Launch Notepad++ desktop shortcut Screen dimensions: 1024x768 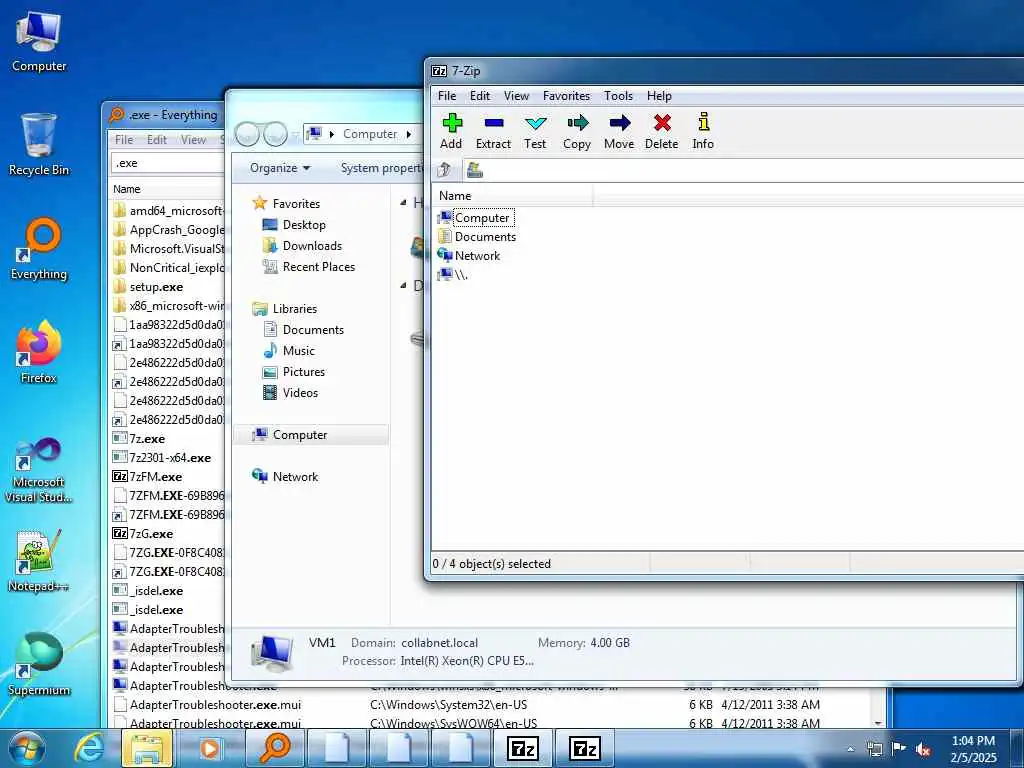pos(39,560)
